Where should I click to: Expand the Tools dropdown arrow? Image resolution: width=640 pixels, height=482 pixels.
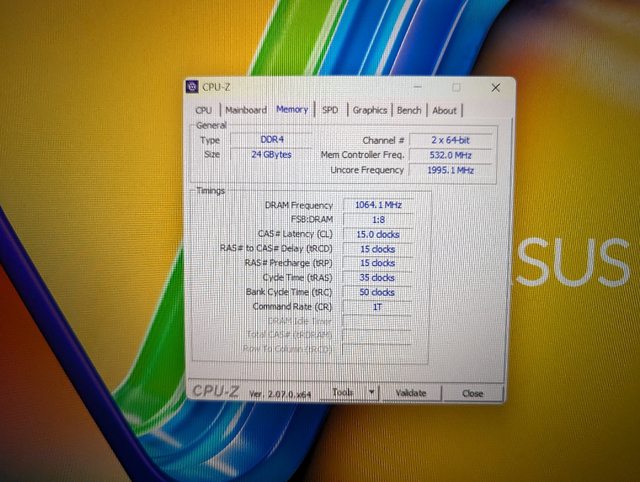tap(371, 393)
